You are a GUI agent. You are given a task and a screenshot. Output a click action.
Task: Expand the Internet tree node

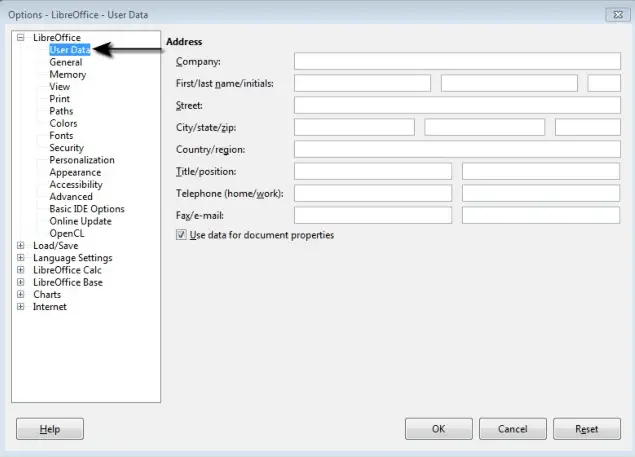point(21,306)
